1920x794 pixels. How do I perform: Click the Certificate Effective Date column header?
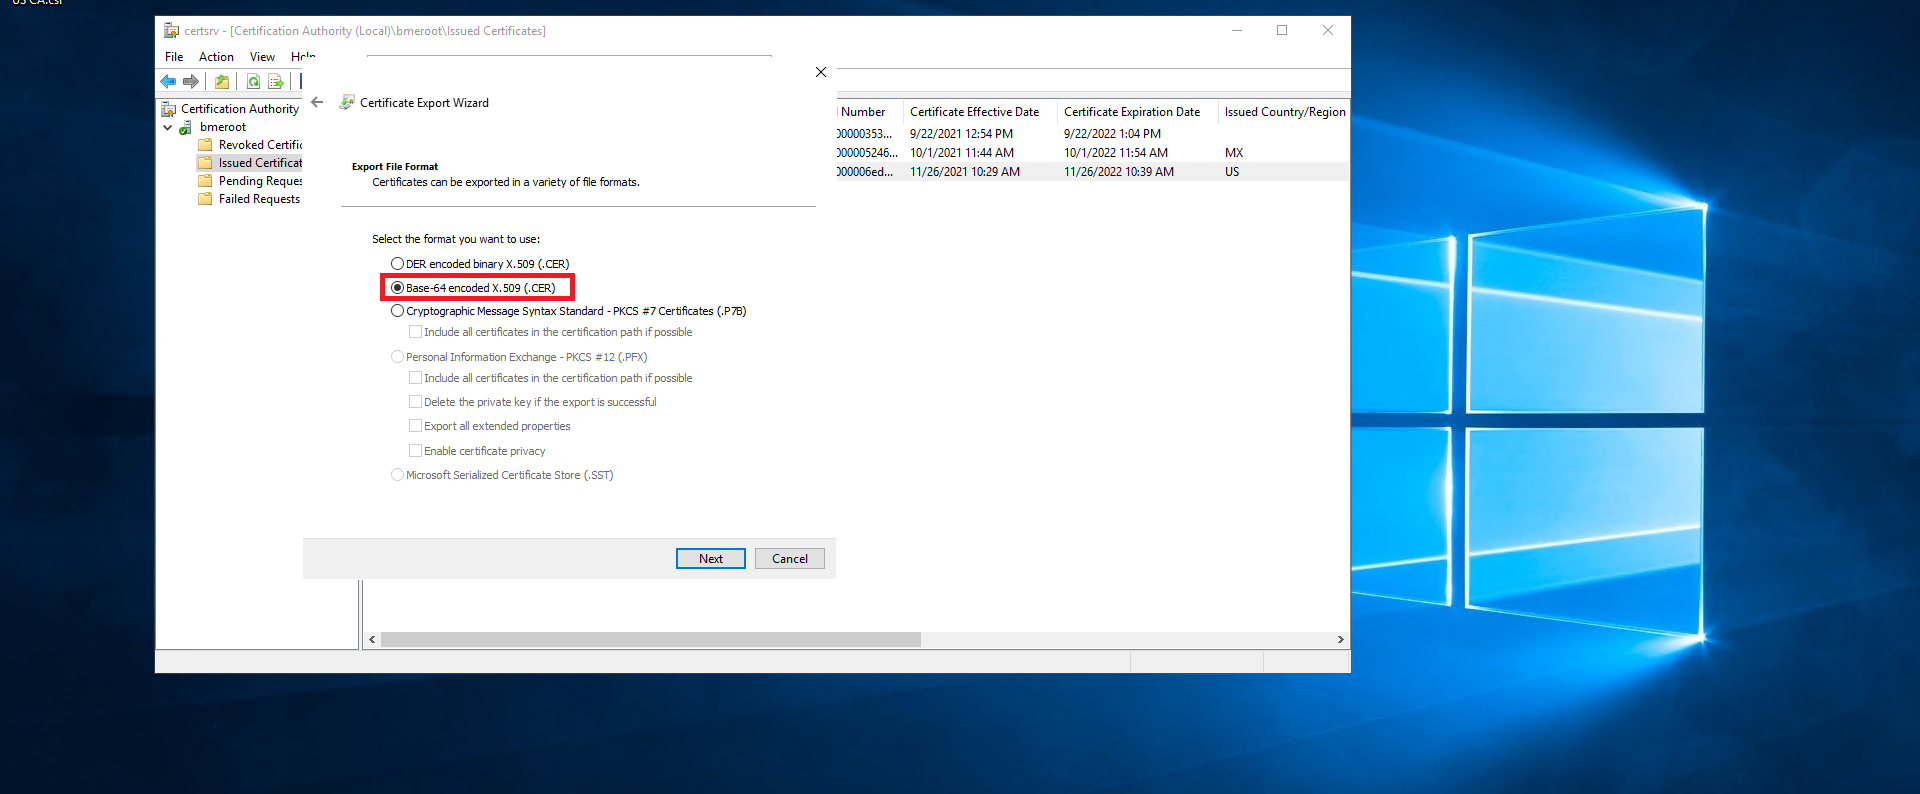[x=980, y=112]
